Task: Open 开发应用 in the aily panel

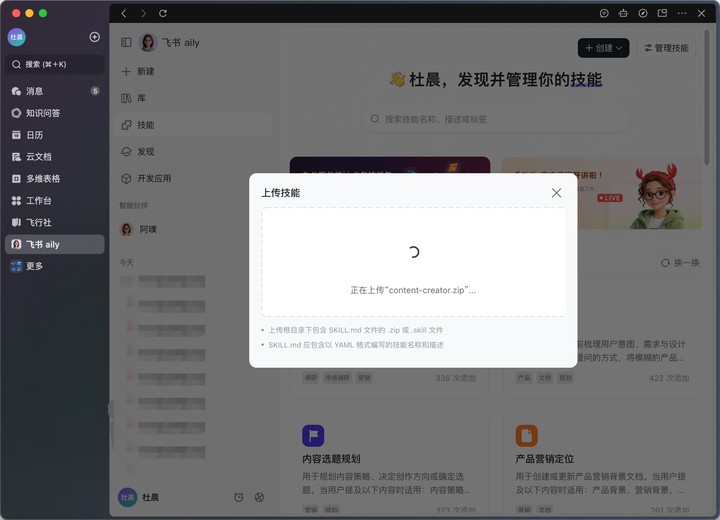Action: [x=193, y=178]
